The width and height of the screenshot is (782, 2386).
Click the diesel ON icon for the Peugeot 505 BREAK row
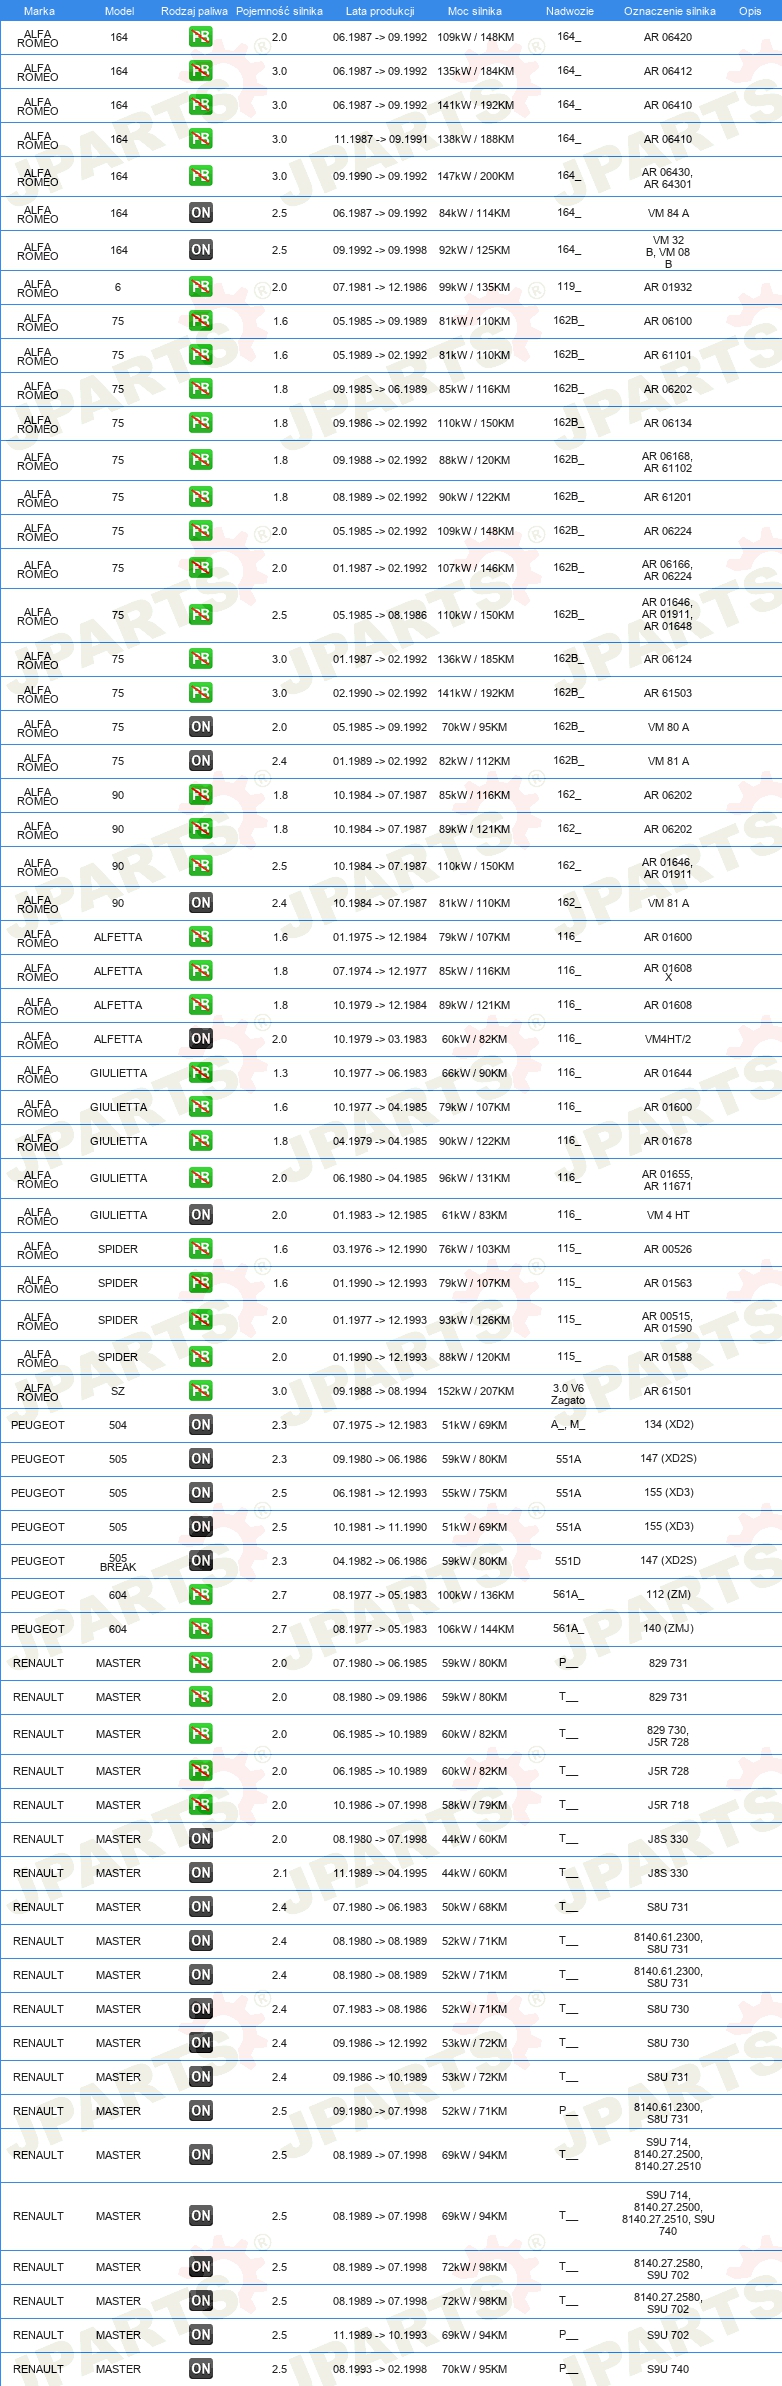(x=201, y=1561)
